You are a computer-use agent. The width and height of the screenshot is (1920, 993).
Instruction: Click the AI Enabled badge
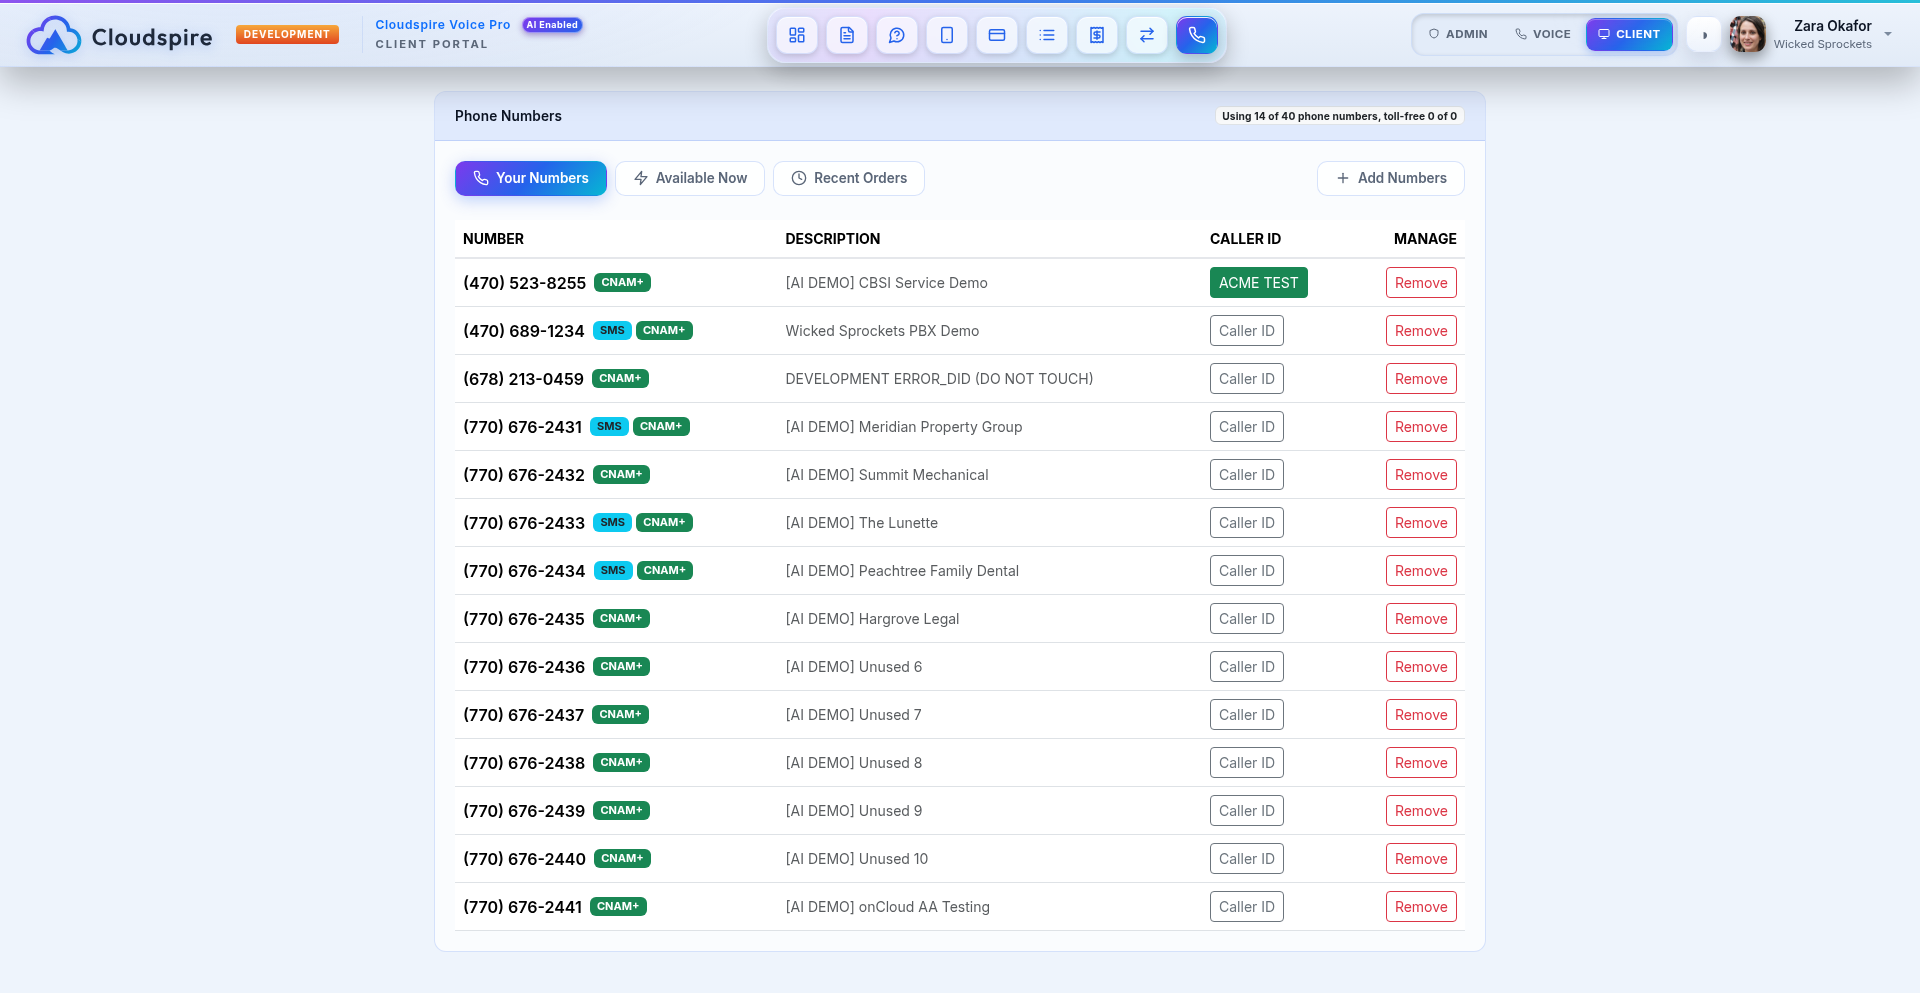(x=552, y=25)
